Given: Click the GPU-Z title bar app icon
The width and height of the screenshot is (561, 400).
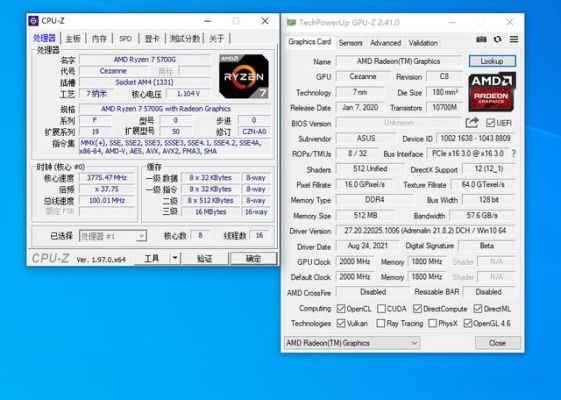Looking at the screenshot, I should pos(291,23).
